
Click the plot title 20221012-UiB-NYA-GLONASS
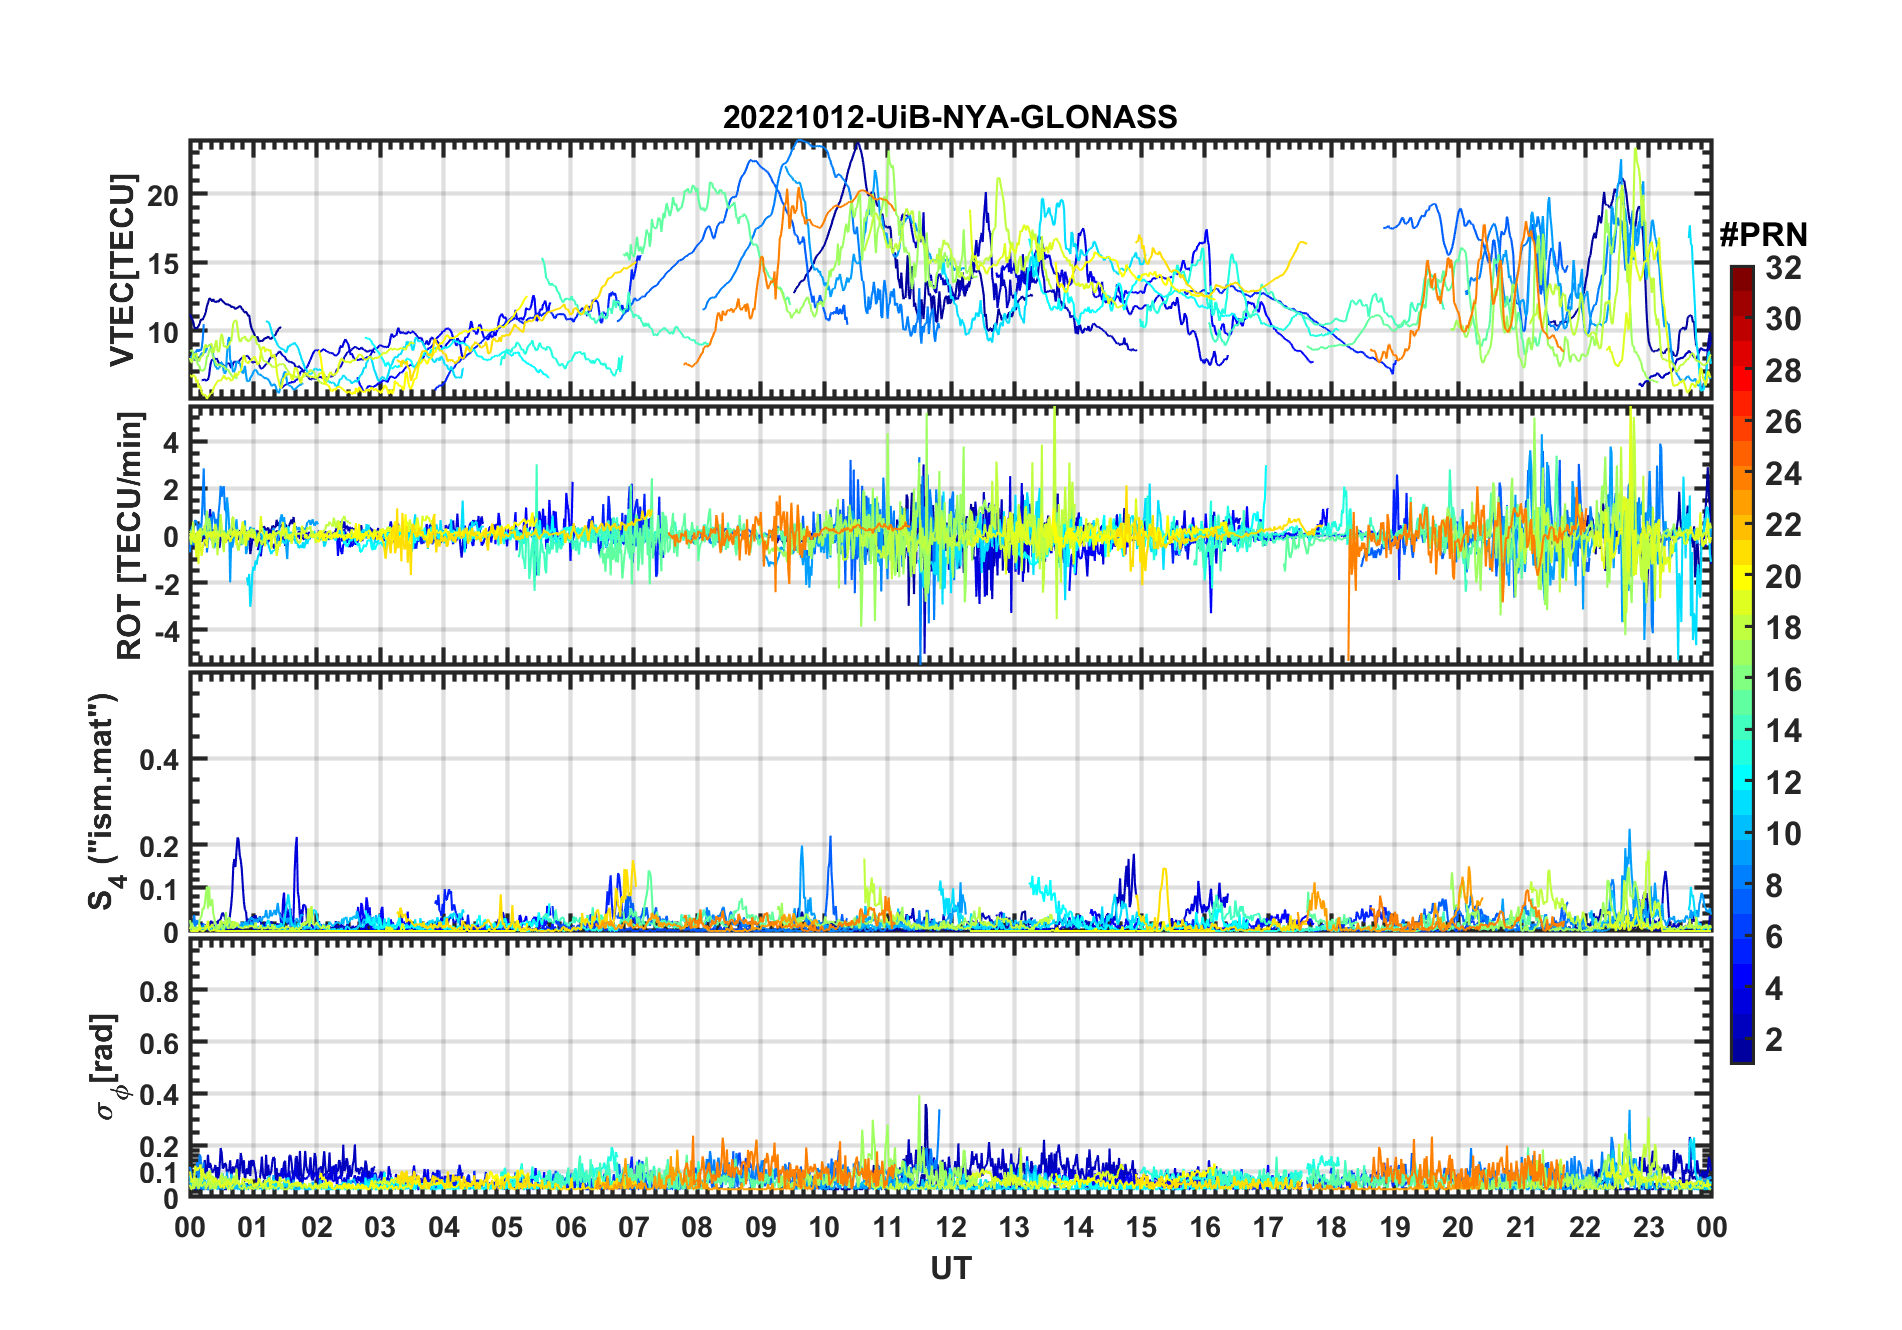click(950, 118)
